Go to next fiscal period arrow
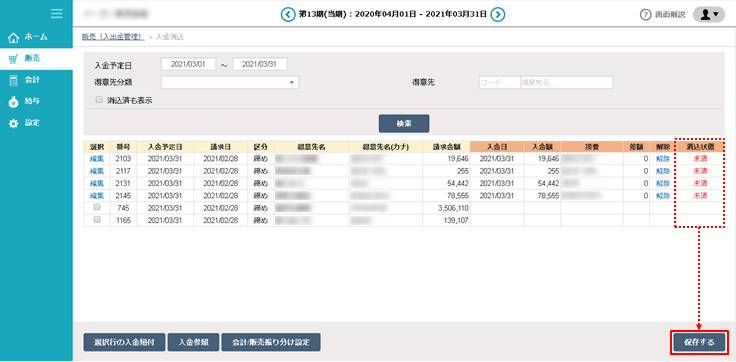The width and height of the screenshot is (736, 362). click(498, 15)
